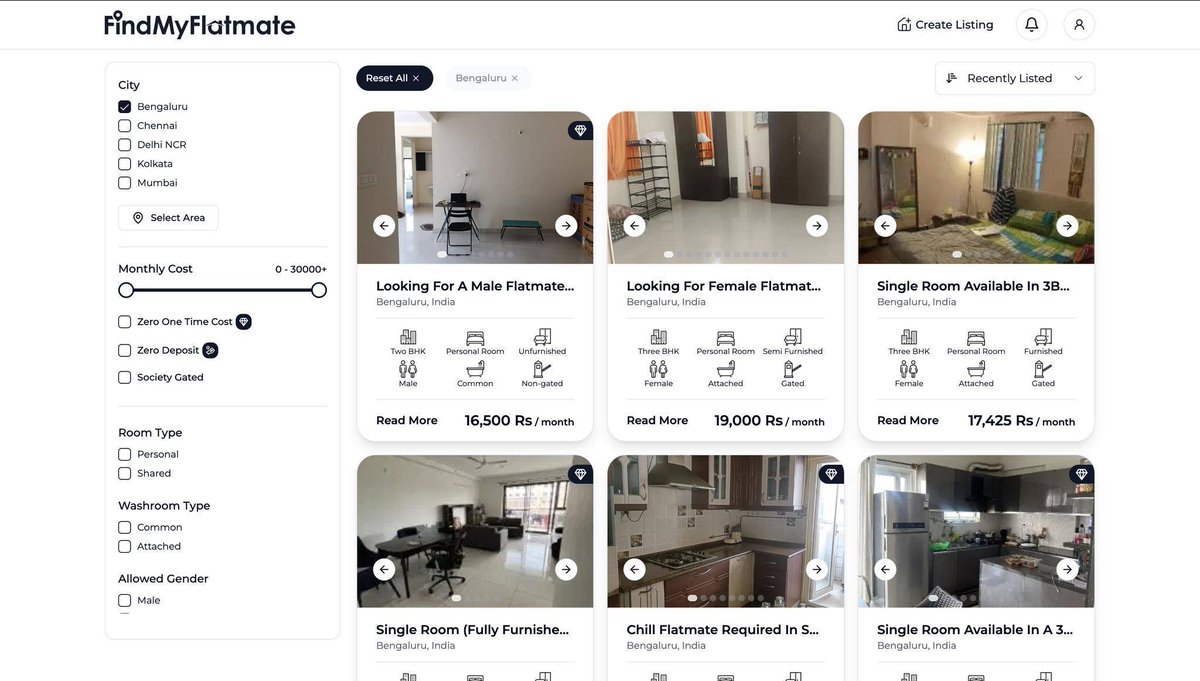Show next photo on Chill Flatmate listing

pyautogui.click(x=817, y=569)
